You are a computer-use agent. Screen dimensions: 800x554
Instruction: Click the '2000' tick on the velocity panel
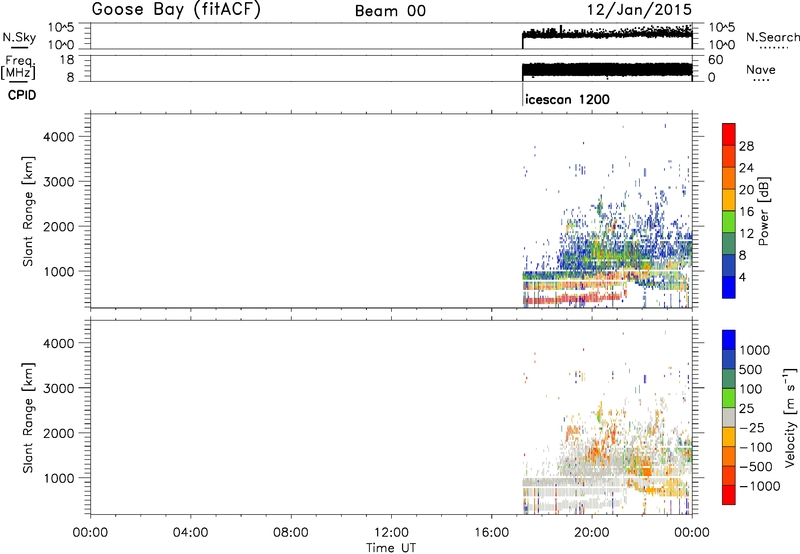pyautogui.click(x=59, y=433)
